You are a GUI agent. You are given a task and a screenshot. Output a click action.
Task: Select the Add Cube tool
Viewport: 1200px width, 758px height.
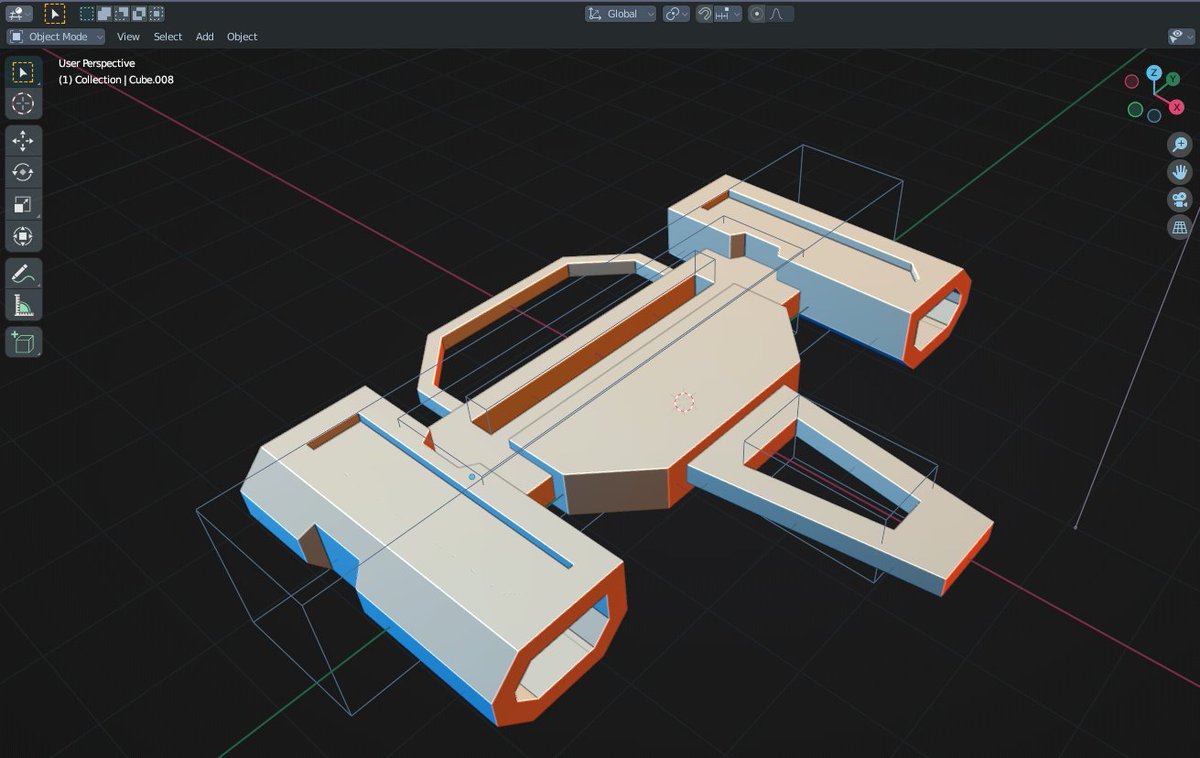click(22, 342)
